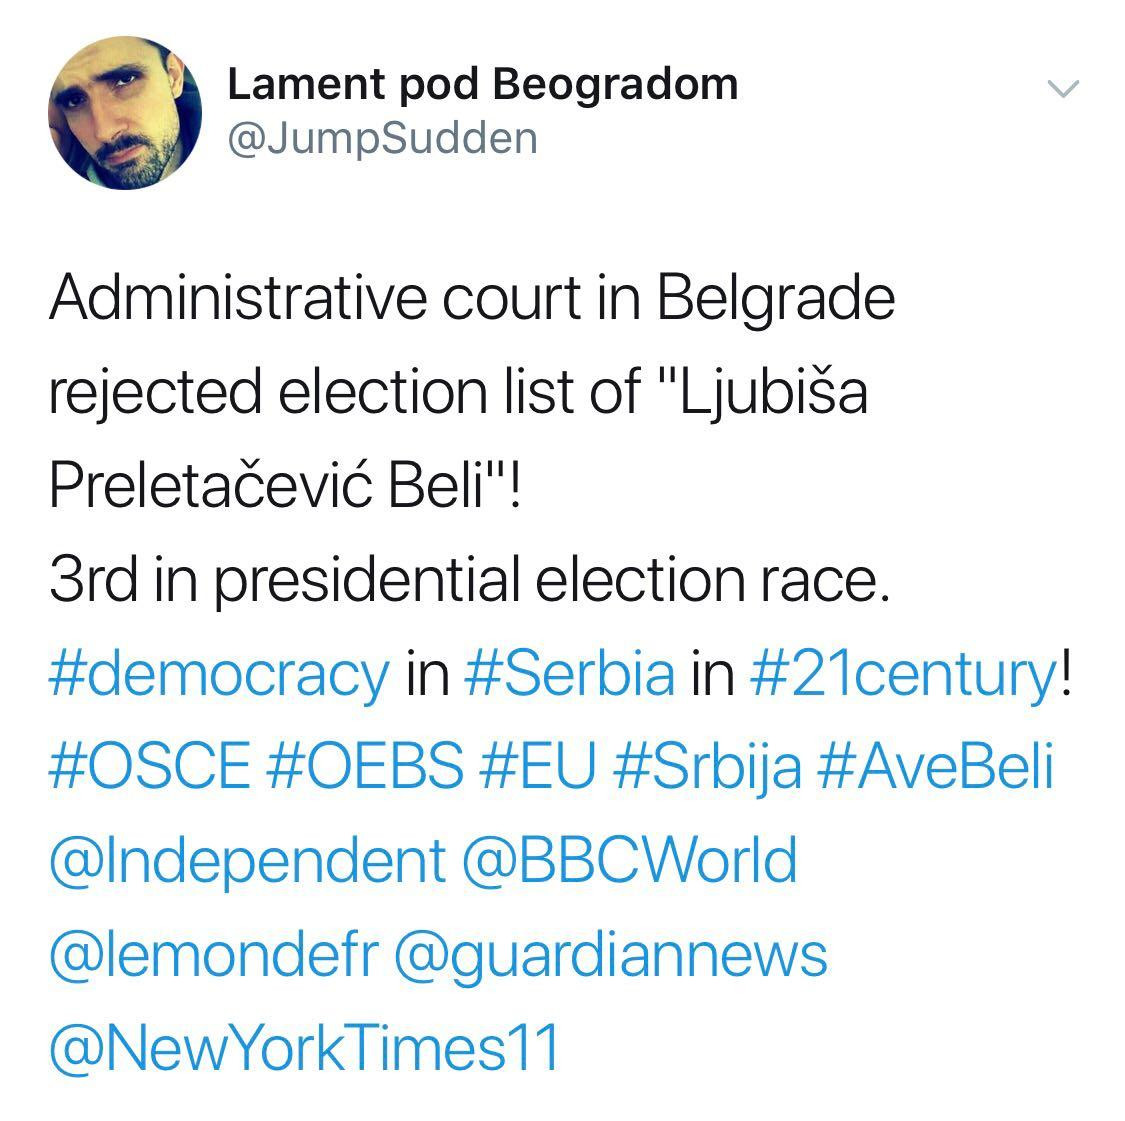The height and width of the screenshot is (1121, 1125).
Task: Open the #21century hashtag
Action: pos(901,674)
